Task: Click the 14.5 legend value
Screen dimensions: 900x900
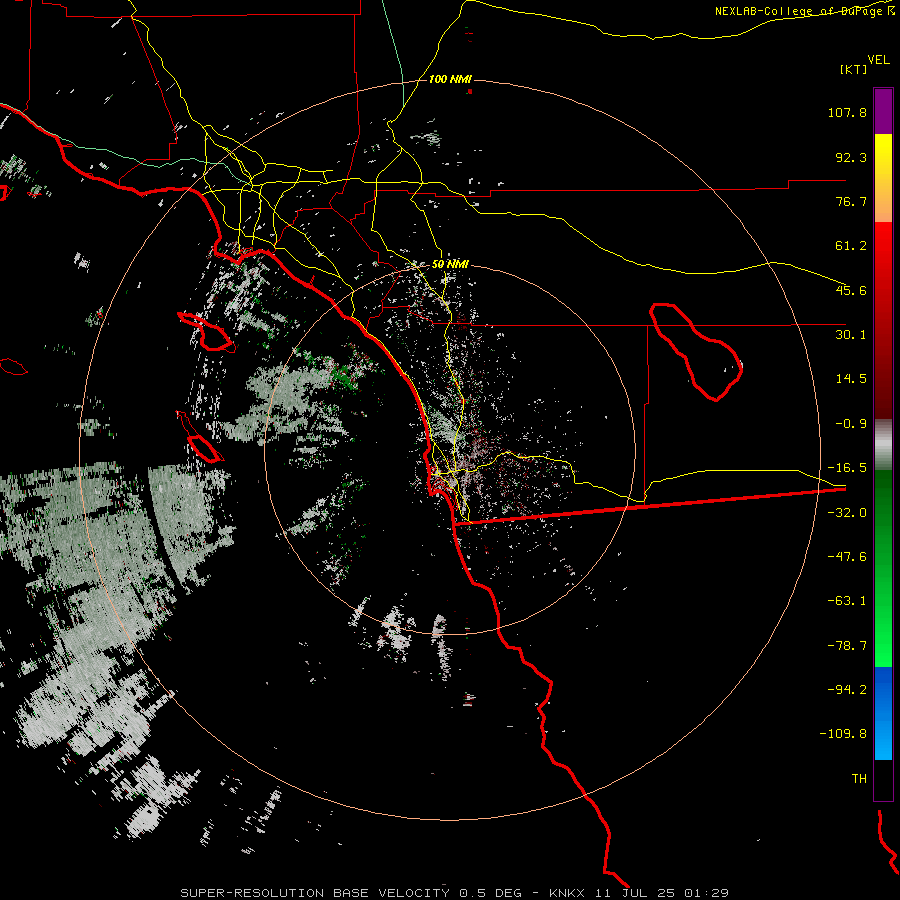Action: [851, 379]
